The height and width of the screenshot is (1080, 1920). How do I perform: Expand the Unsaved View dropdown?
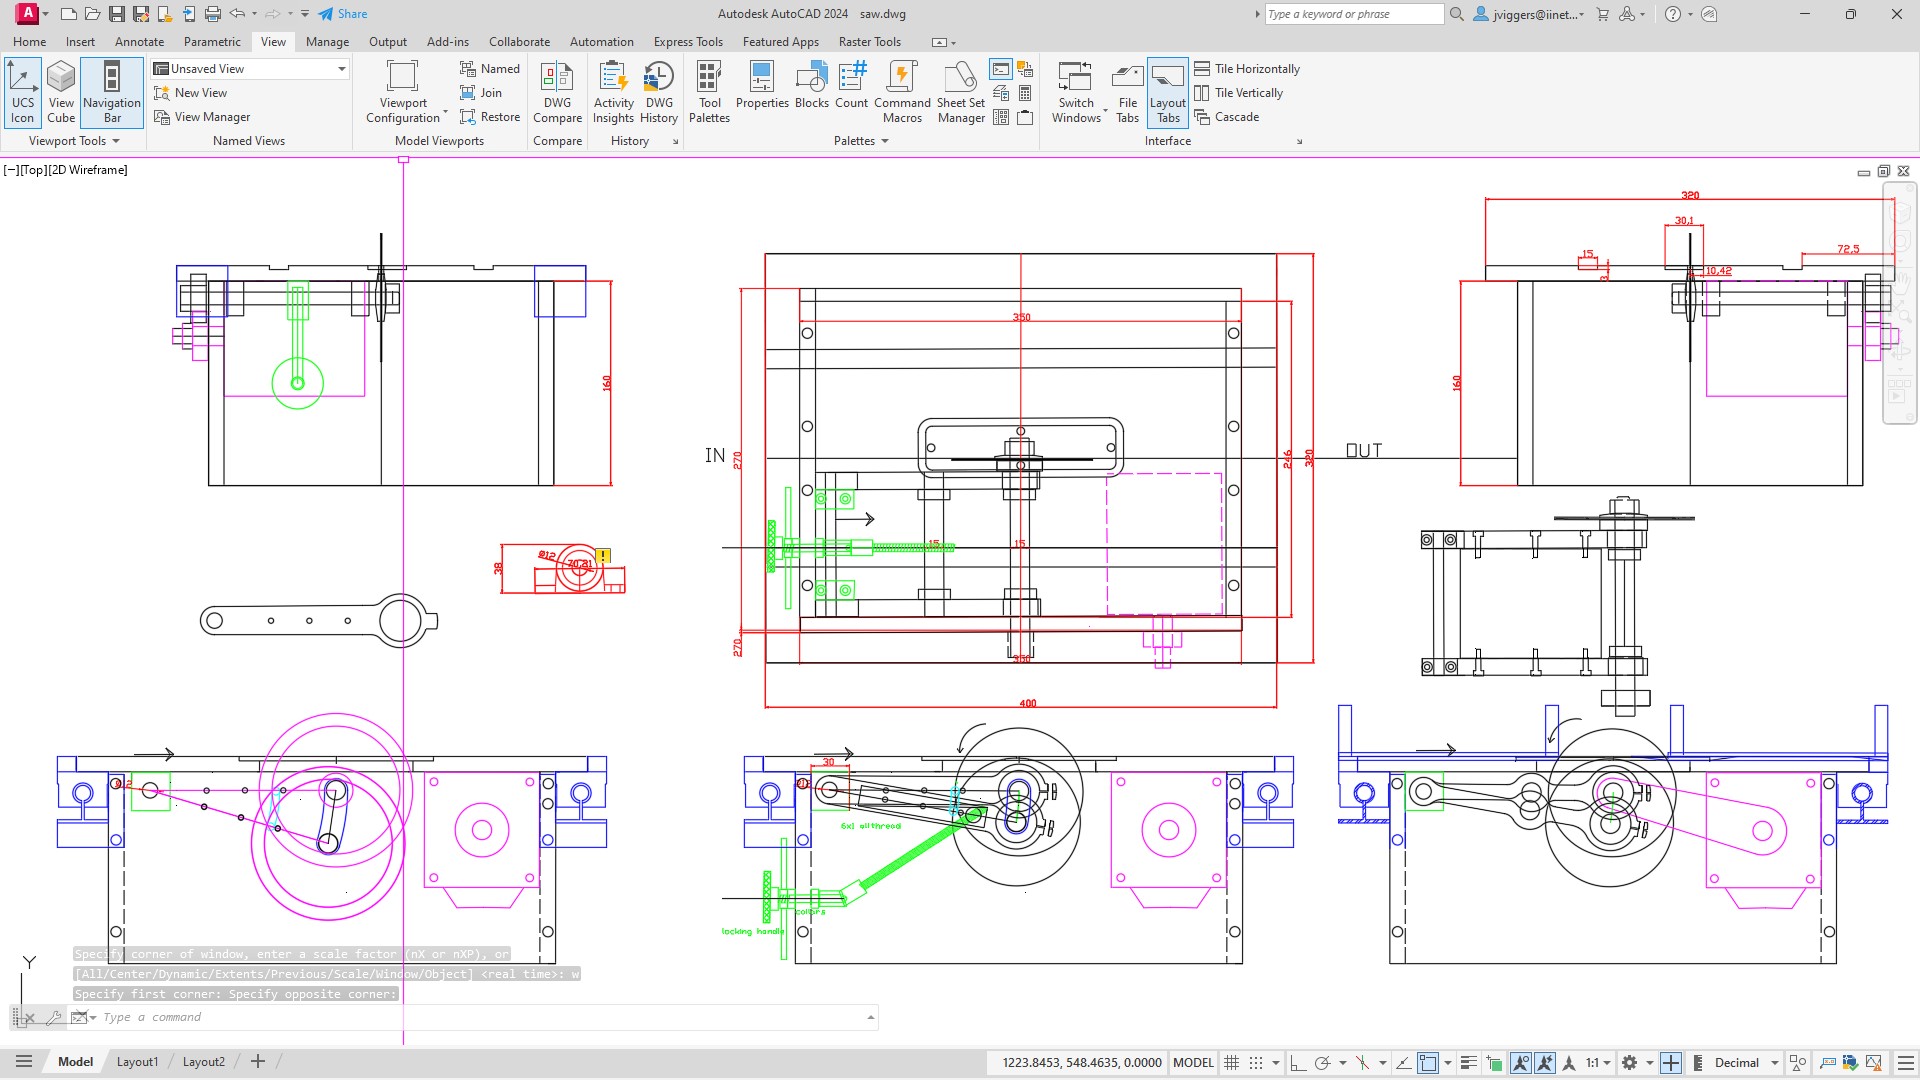click(x=341, y=69)
